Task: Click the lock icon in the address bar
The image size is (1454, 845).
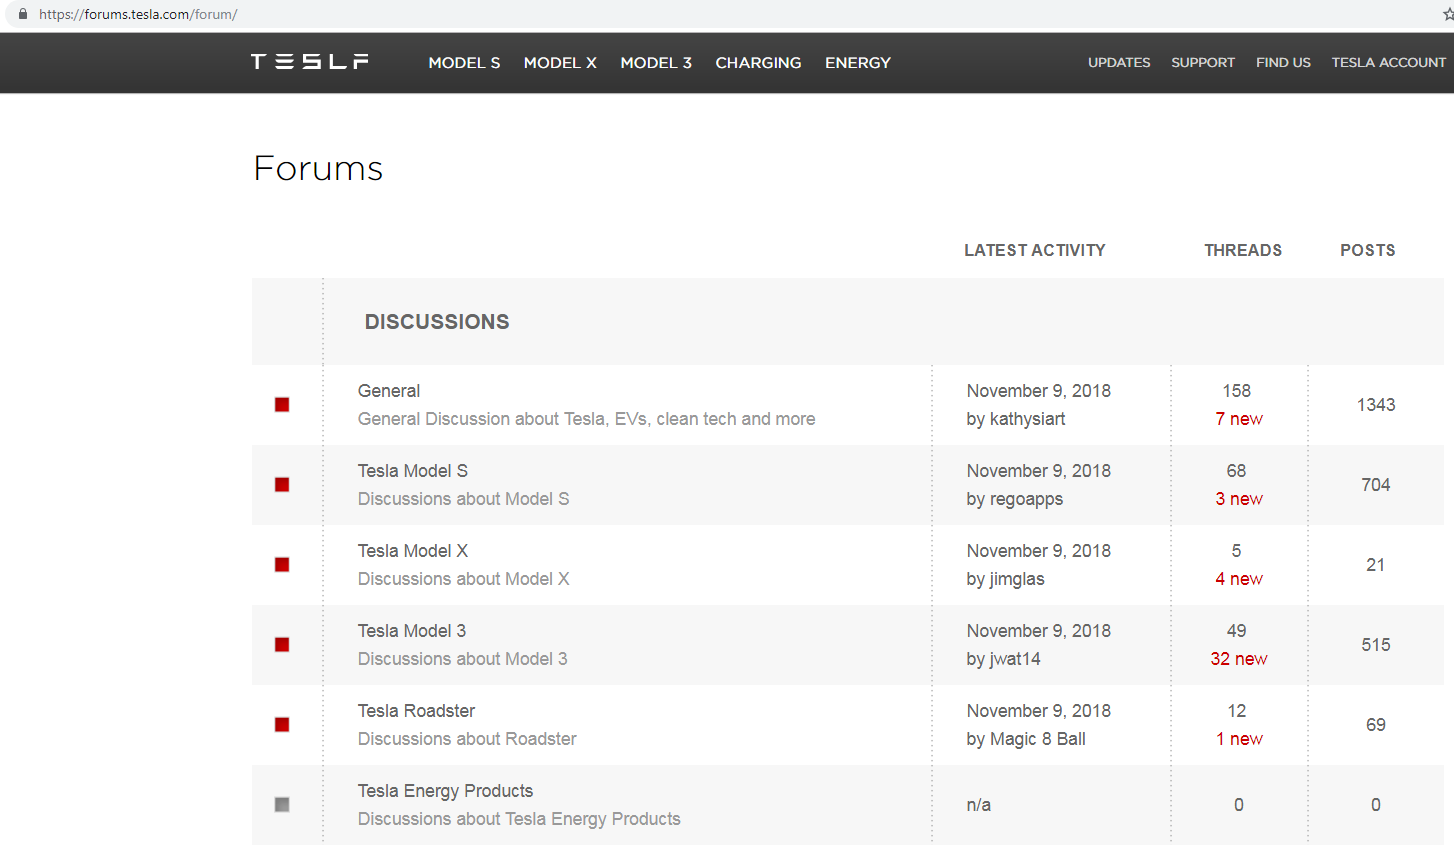Action: point(23,14)
